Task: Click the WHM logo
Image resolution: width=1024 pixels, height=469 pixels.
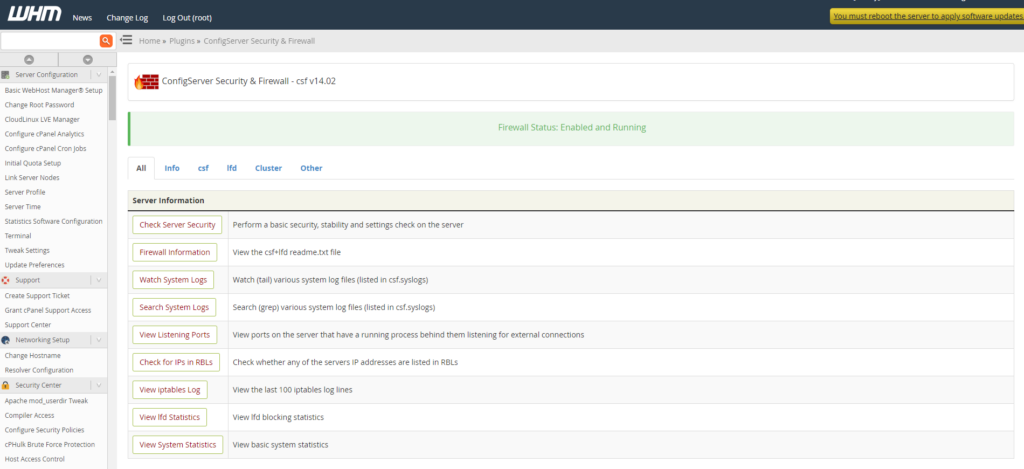Action: (34, 15)
